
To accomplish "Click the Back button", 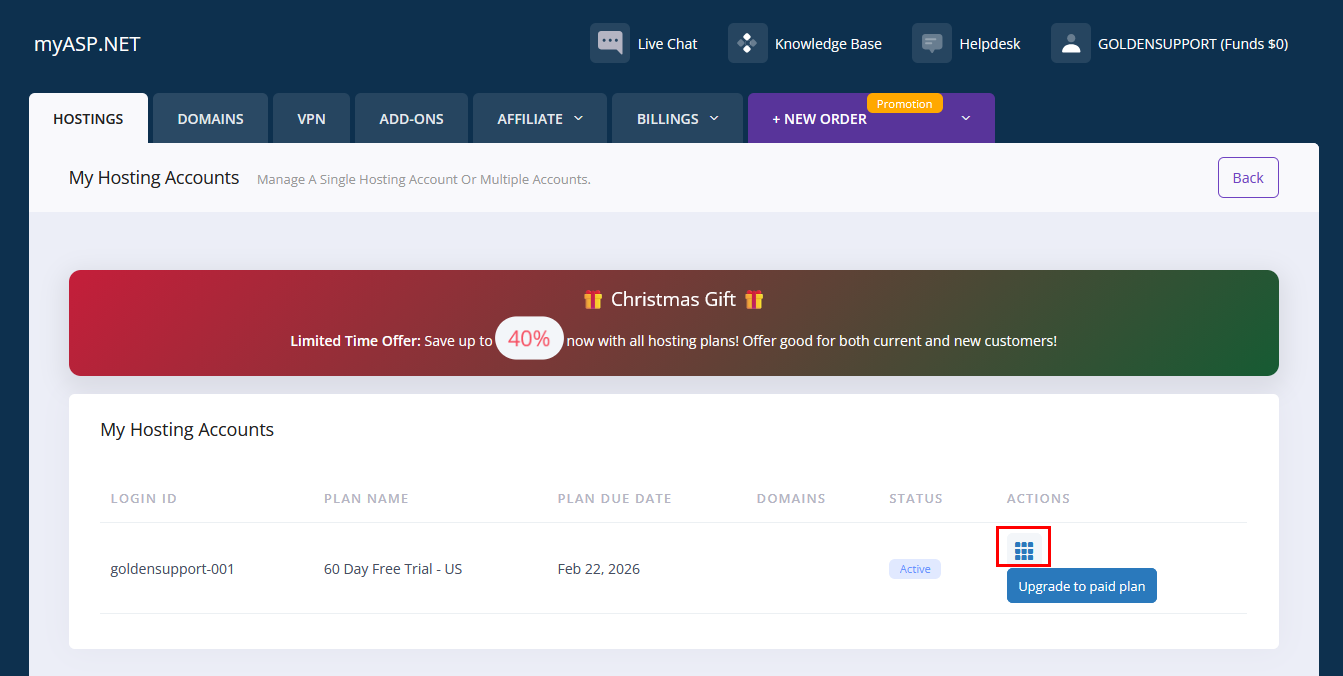I will click(x=1247, y=178).
